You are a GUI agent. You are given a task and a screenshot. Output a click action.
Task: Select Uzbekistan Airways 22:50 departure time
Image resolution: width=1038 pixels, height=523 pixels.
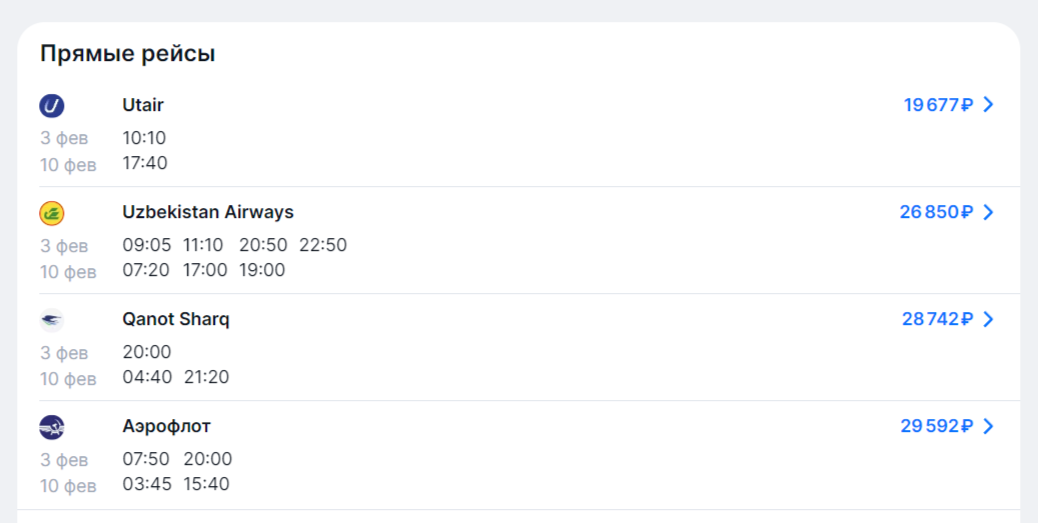point(323,245)
